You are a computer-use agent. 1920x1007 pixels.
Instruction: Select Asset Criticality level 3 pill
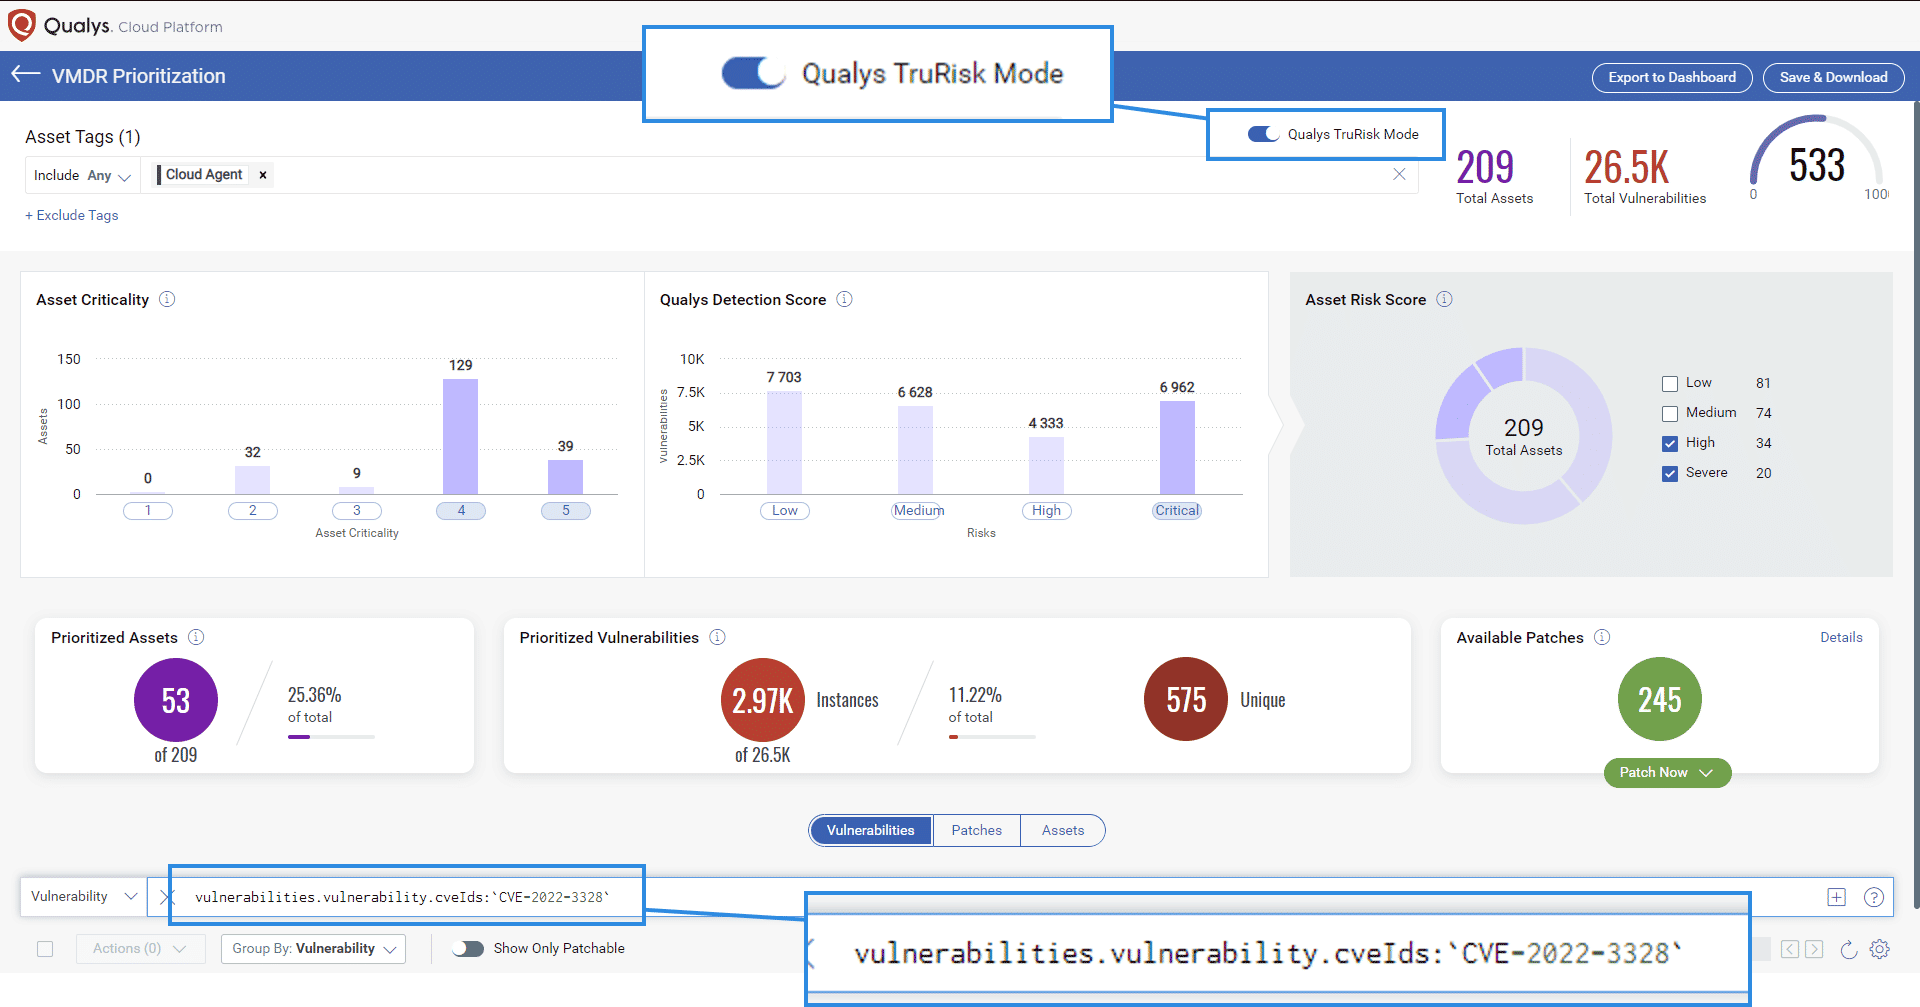point(357,510)
